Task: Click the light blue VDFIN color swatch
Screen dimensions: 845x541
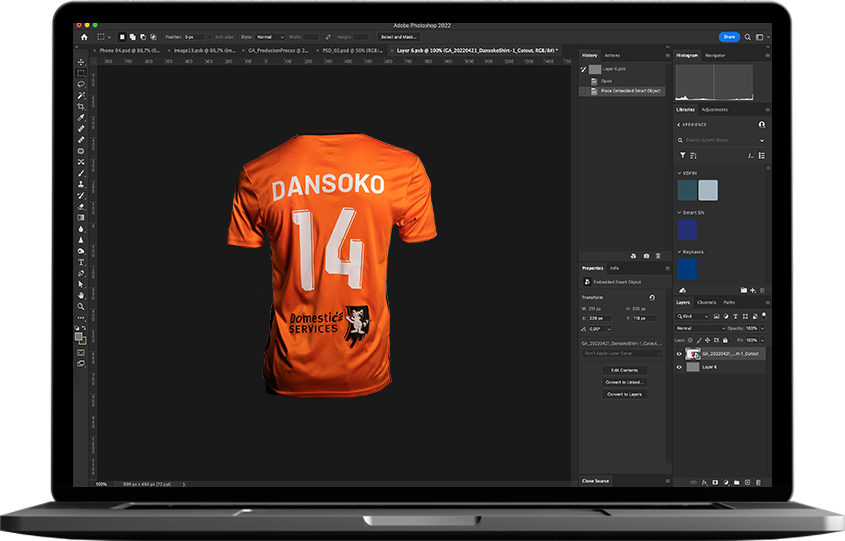Action: 708,190
